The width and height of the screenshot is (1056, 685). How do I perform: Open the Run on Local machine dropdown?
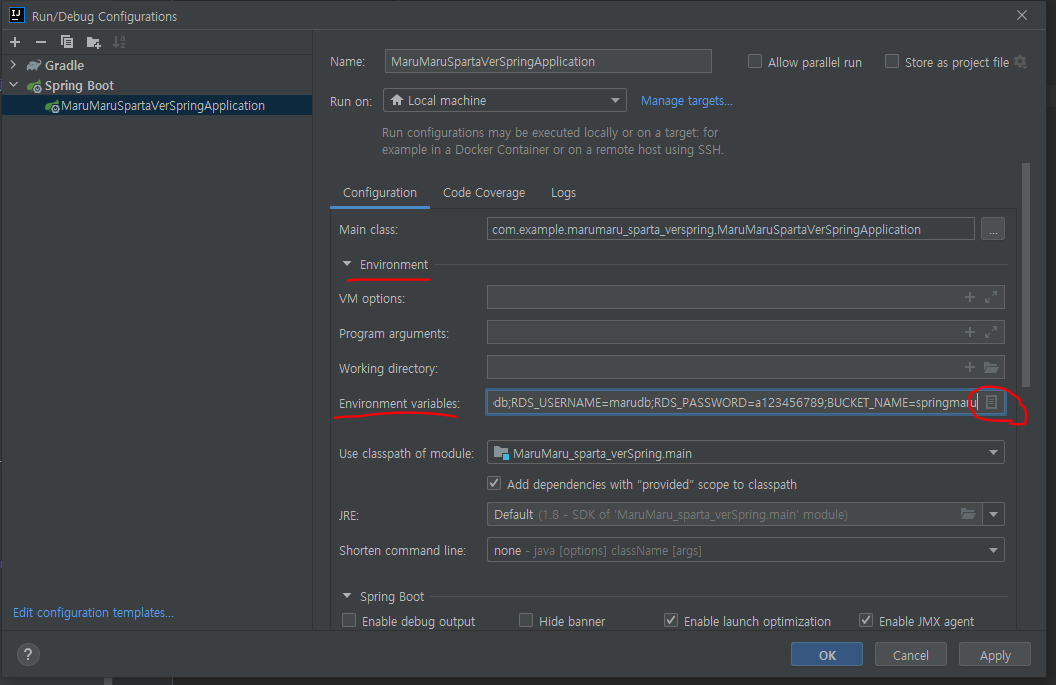tap(505, 100)
